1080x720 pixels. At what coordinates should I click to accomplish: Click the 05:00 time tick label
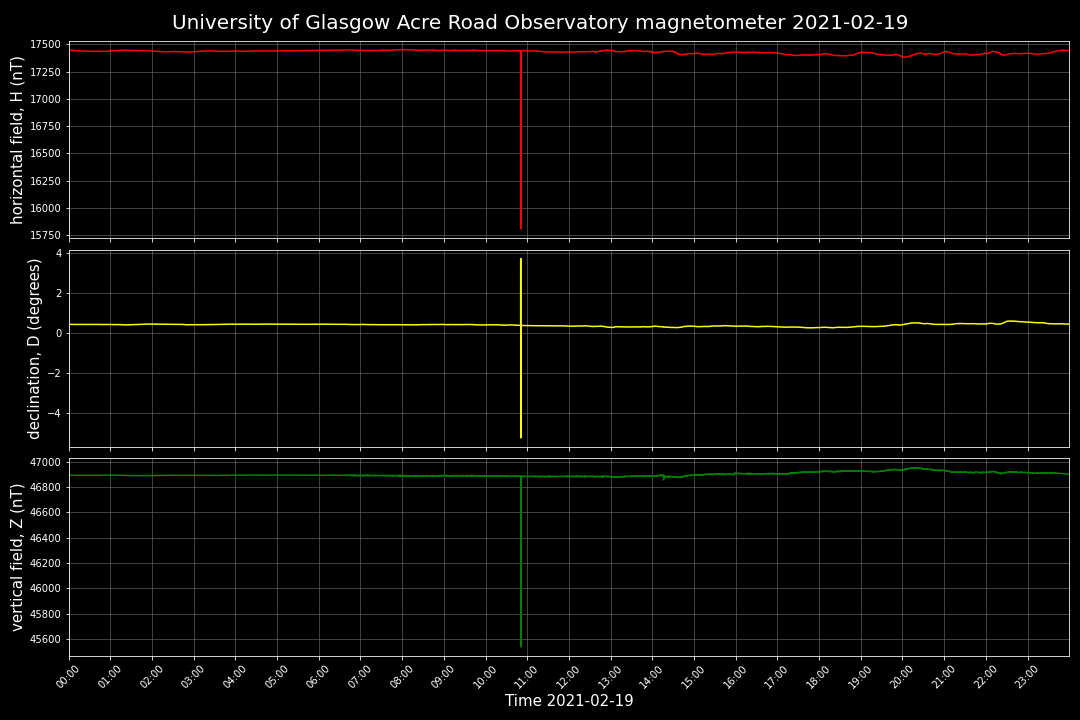276,678
